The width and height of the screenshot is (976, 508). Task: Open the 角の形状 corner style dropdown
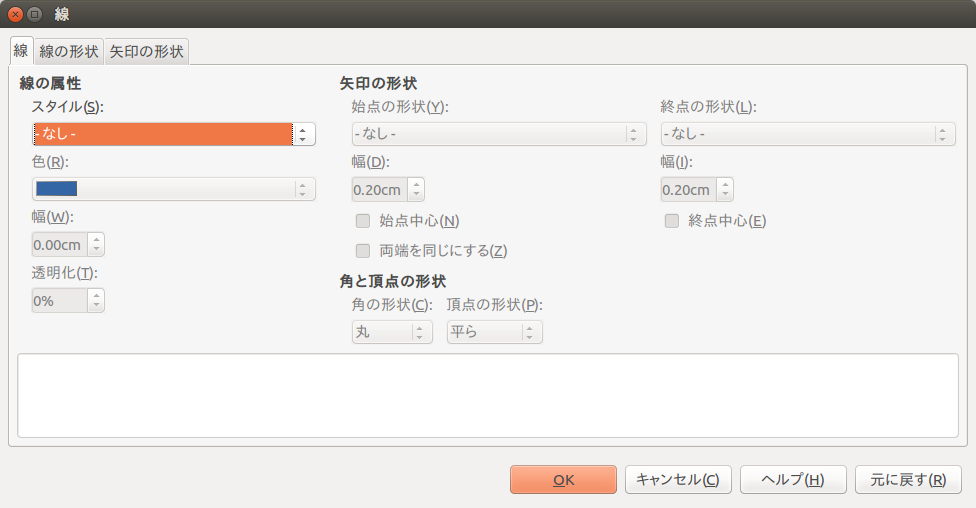pyautogui.click(x=392, y=332)
